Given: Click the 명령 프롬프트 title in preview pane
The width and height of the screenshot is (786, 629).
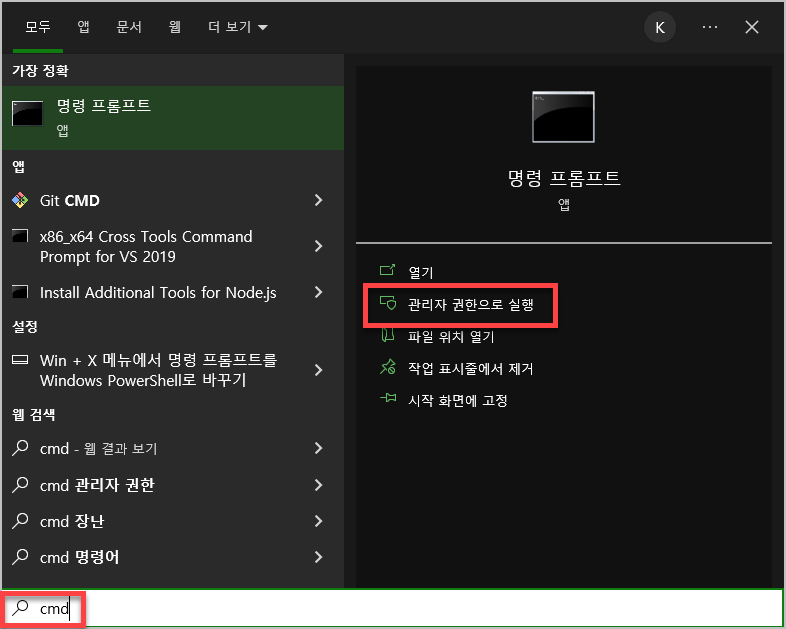Looking at the screenshot, I should click(x=564, y=178).
